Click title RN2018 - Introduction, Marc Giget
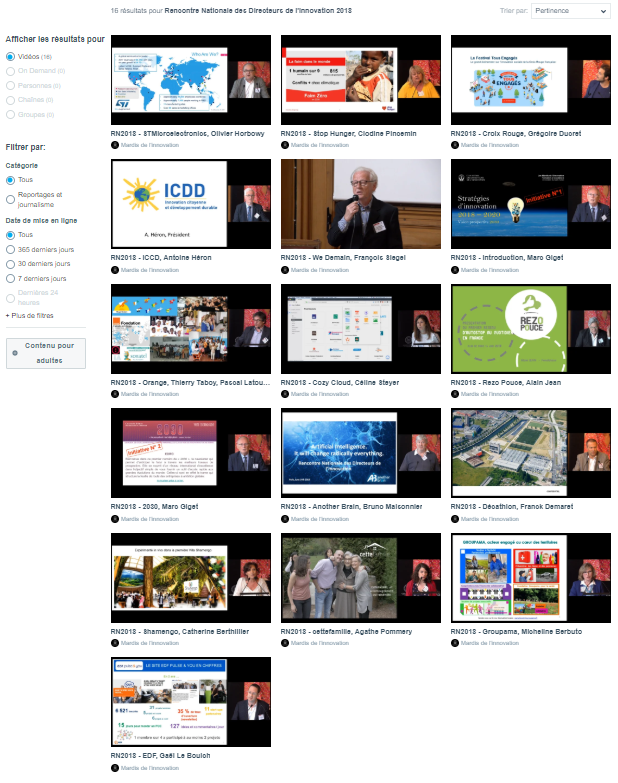Screen dimensions: 618x783 click(x=507, y=258)
